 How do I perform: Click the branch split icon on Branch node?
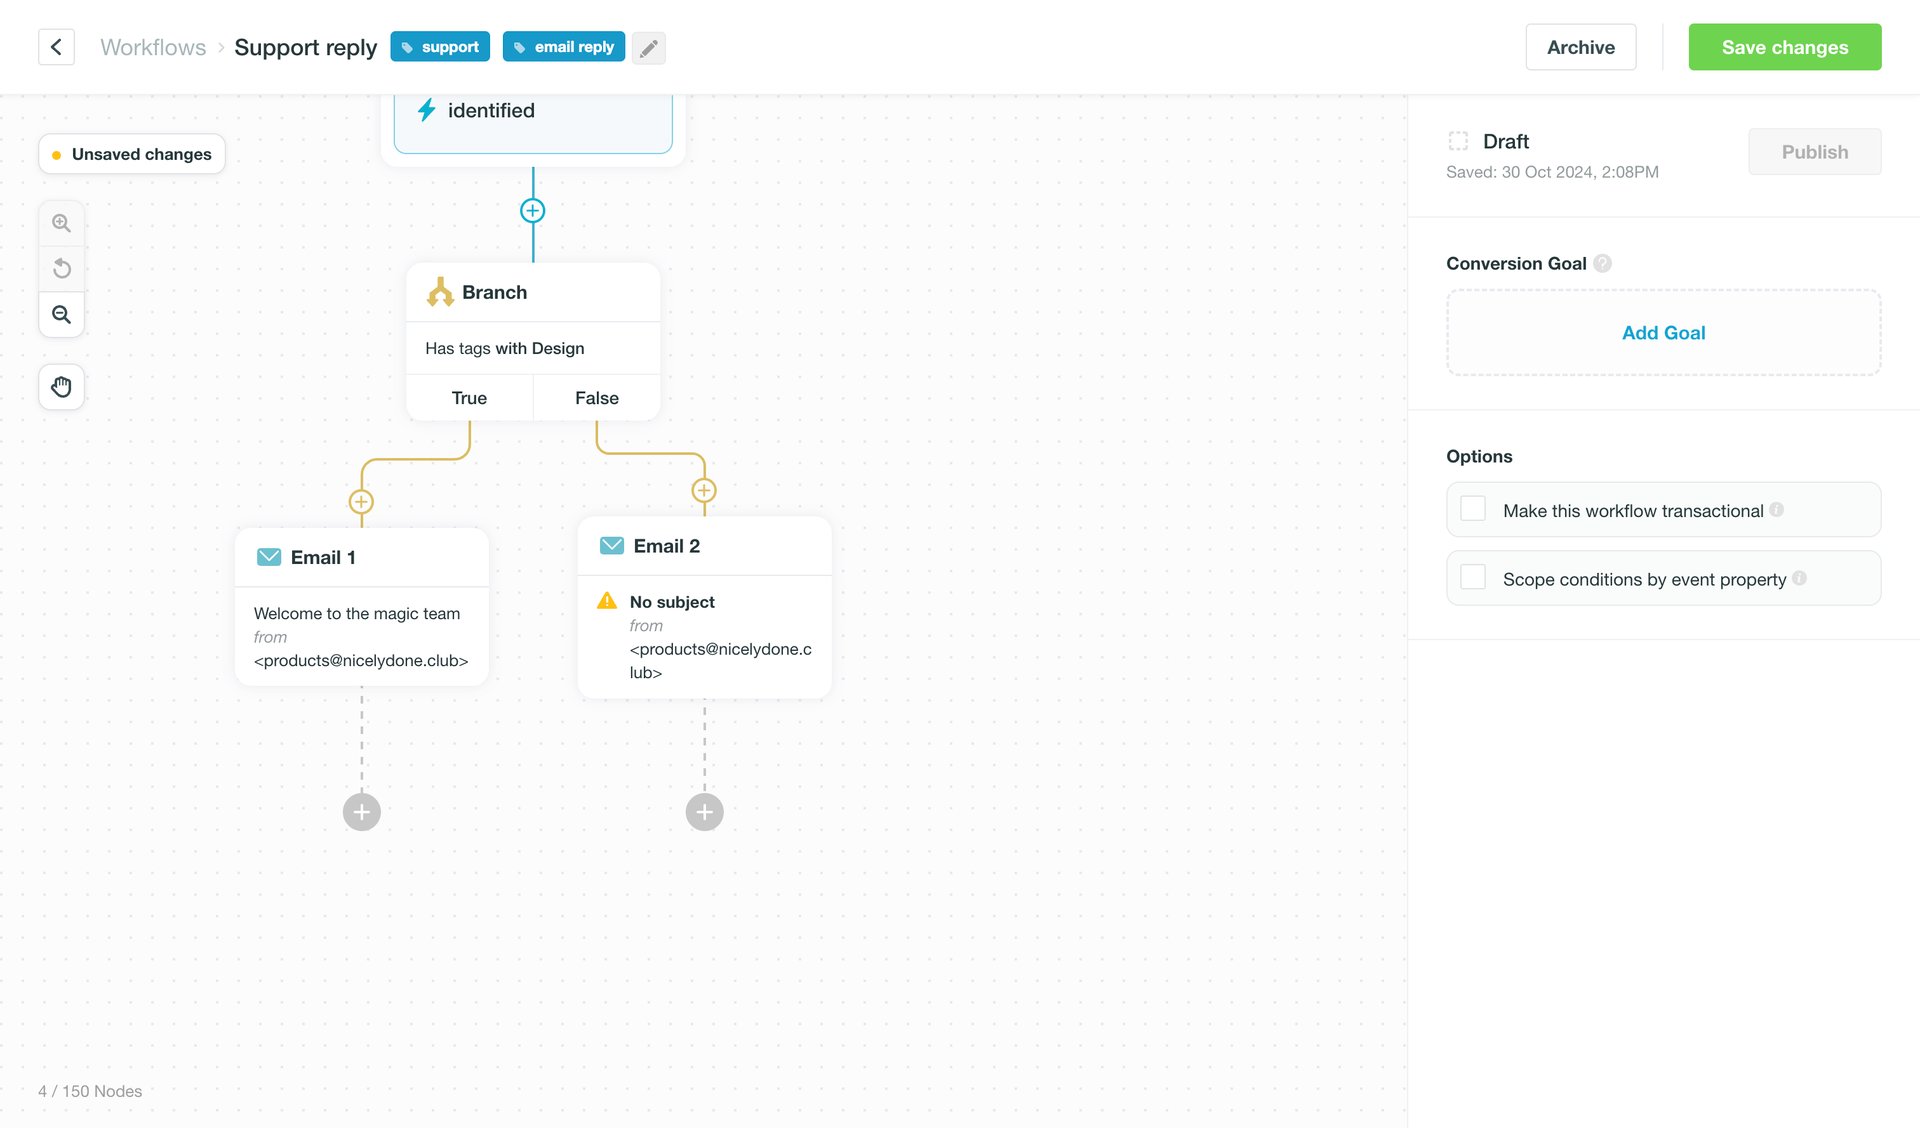click(439, 292)
